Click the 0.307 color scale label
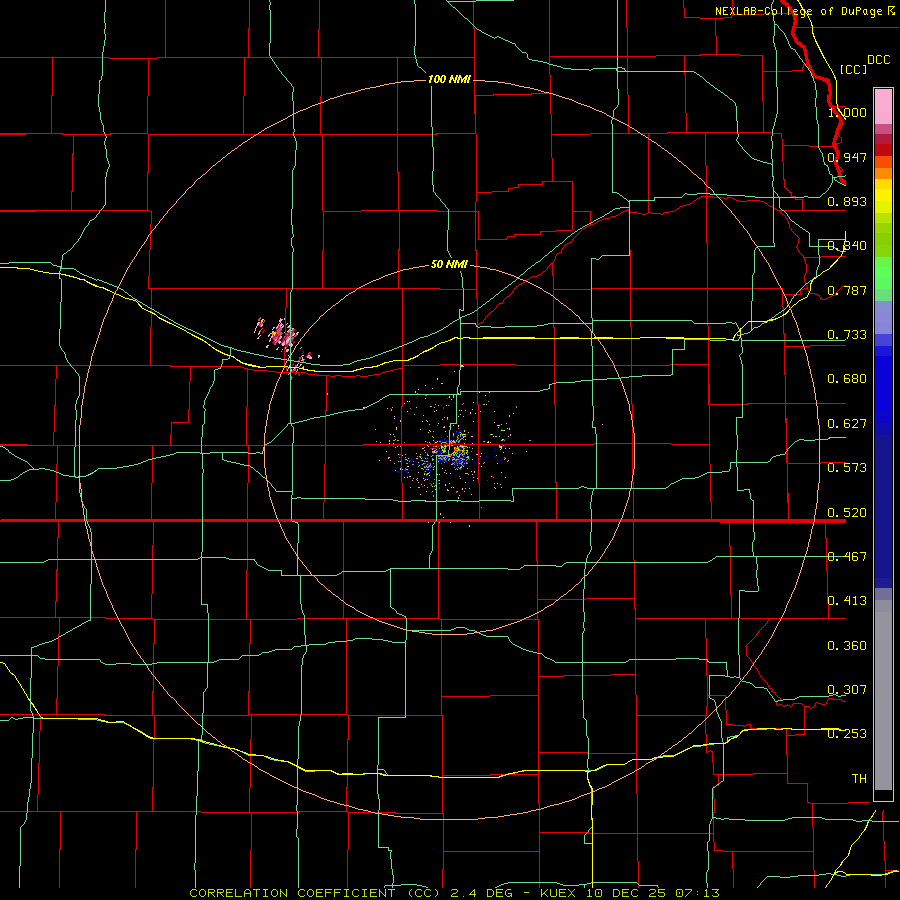The image size is (900, 900). [x=847, y=690]
